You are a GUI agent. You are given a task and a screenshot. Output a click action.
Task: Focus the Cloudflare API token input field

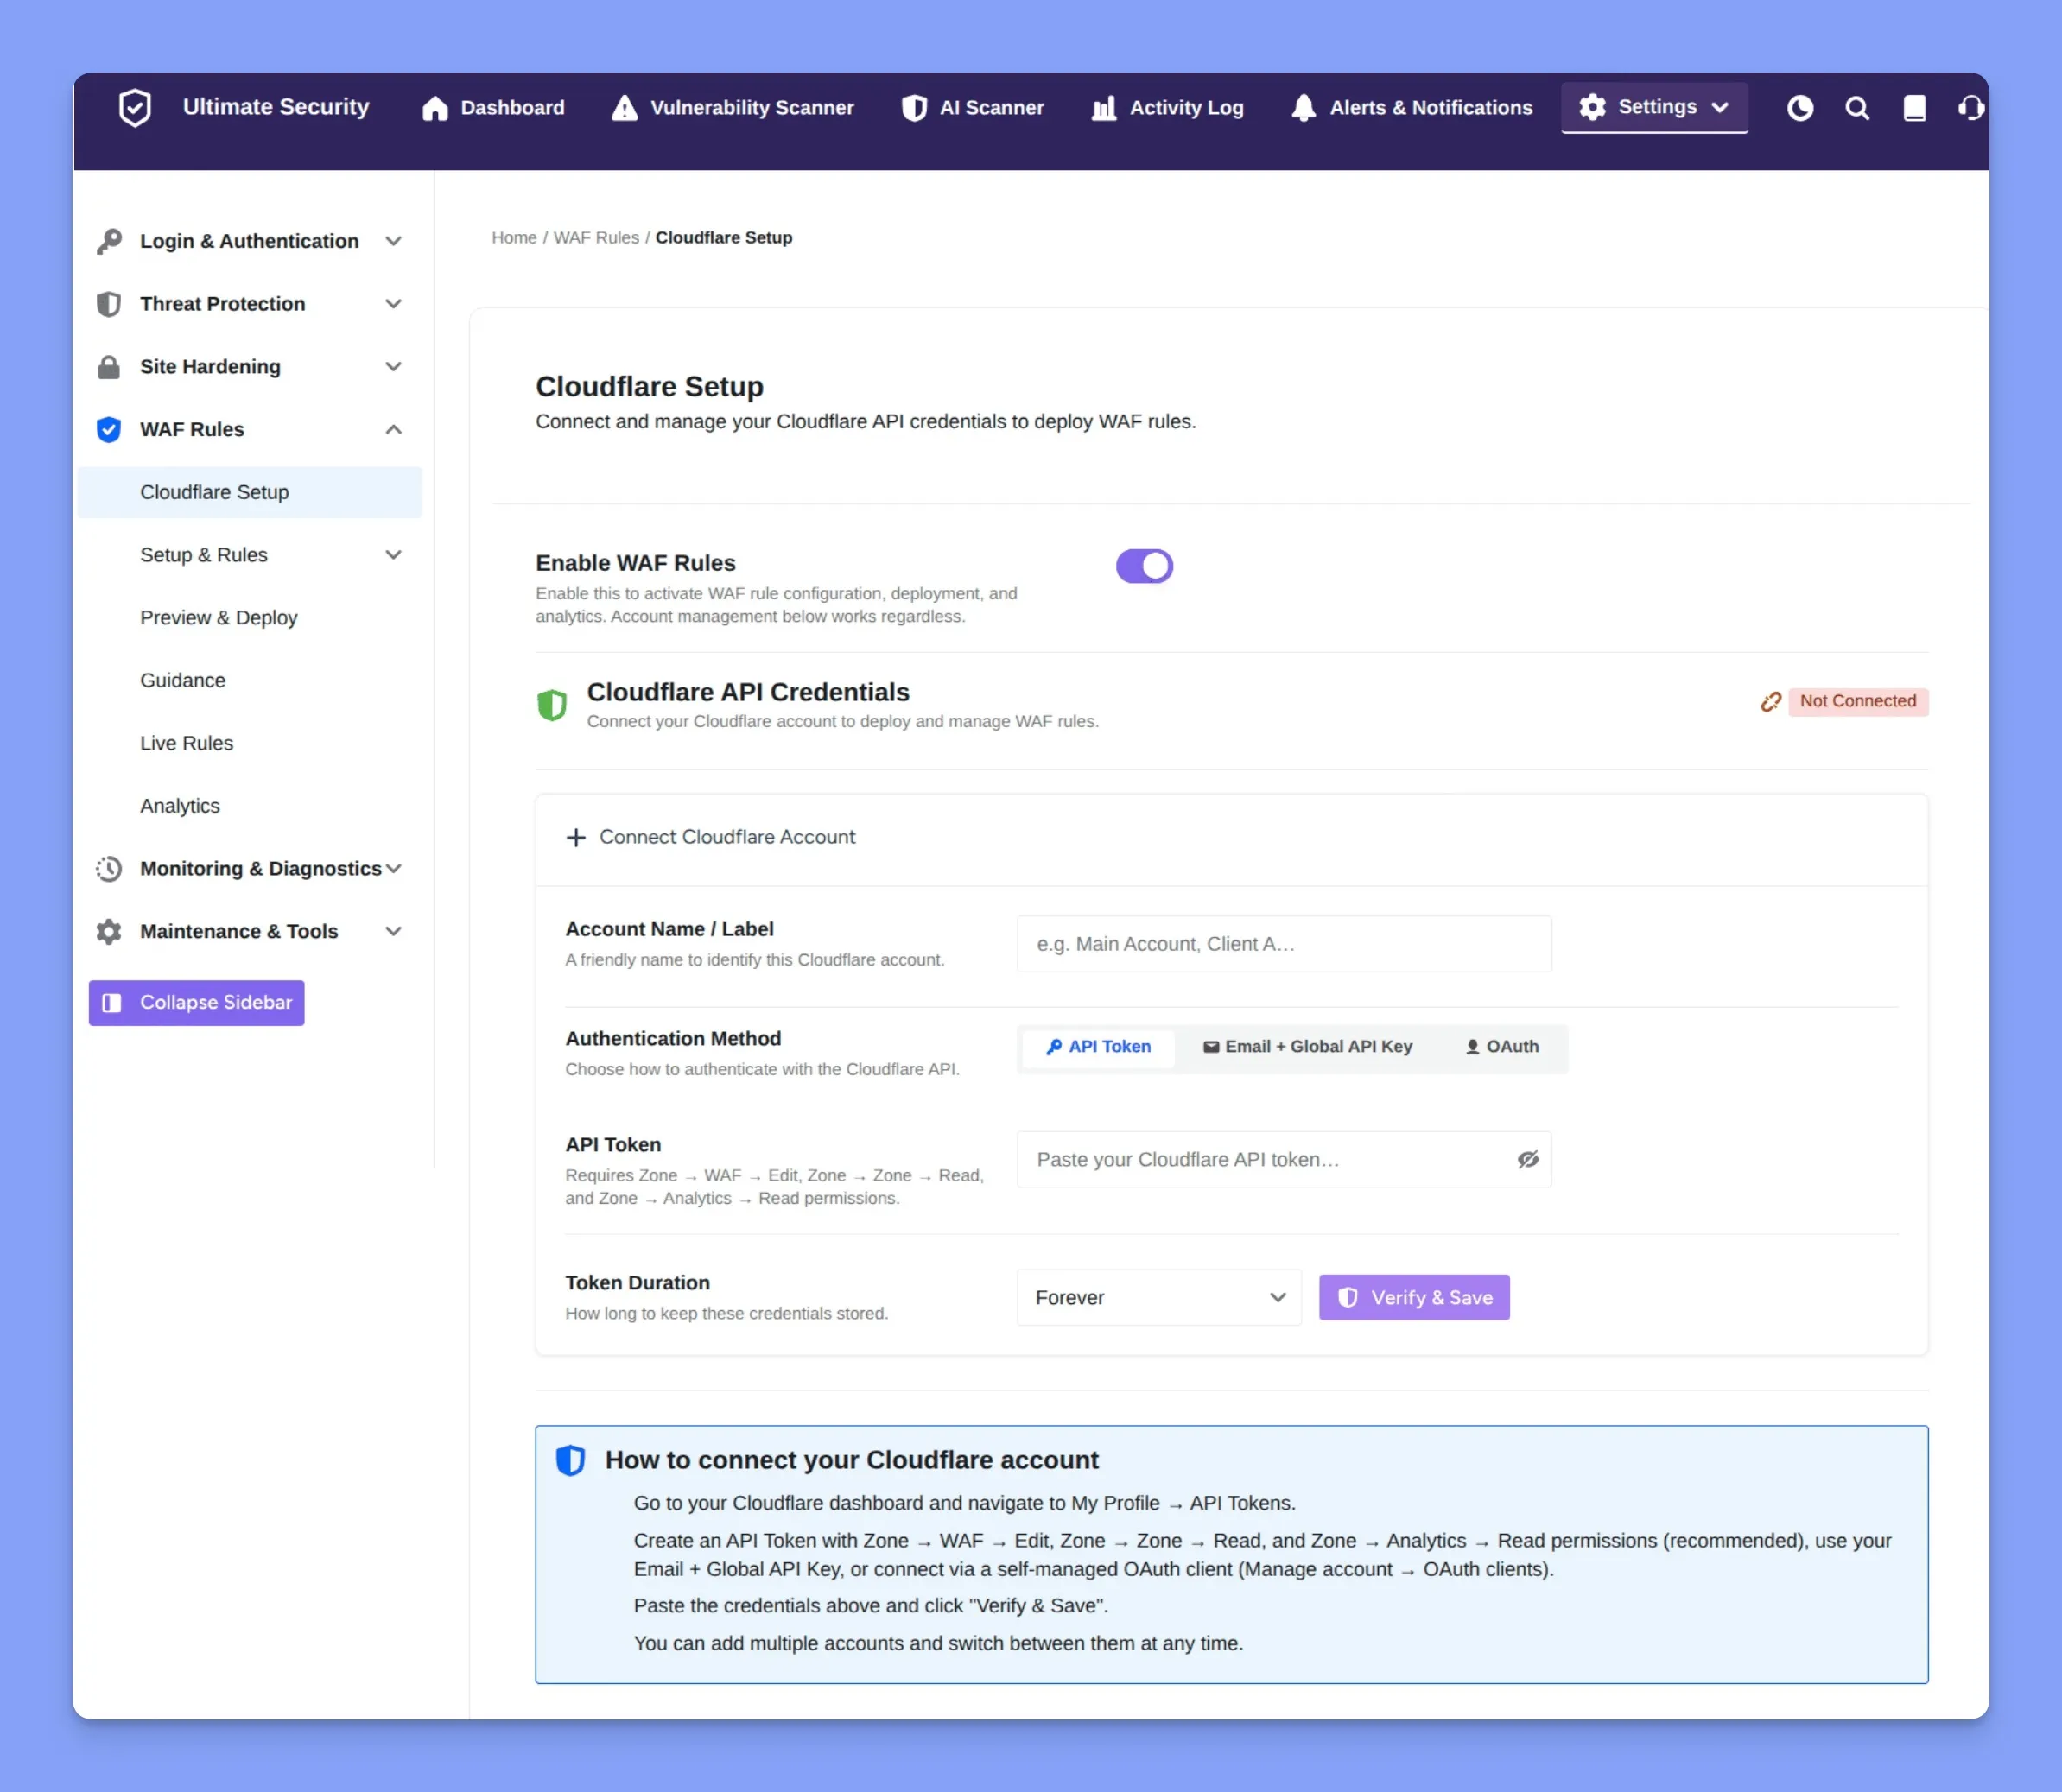[x=1284, y=1160]
